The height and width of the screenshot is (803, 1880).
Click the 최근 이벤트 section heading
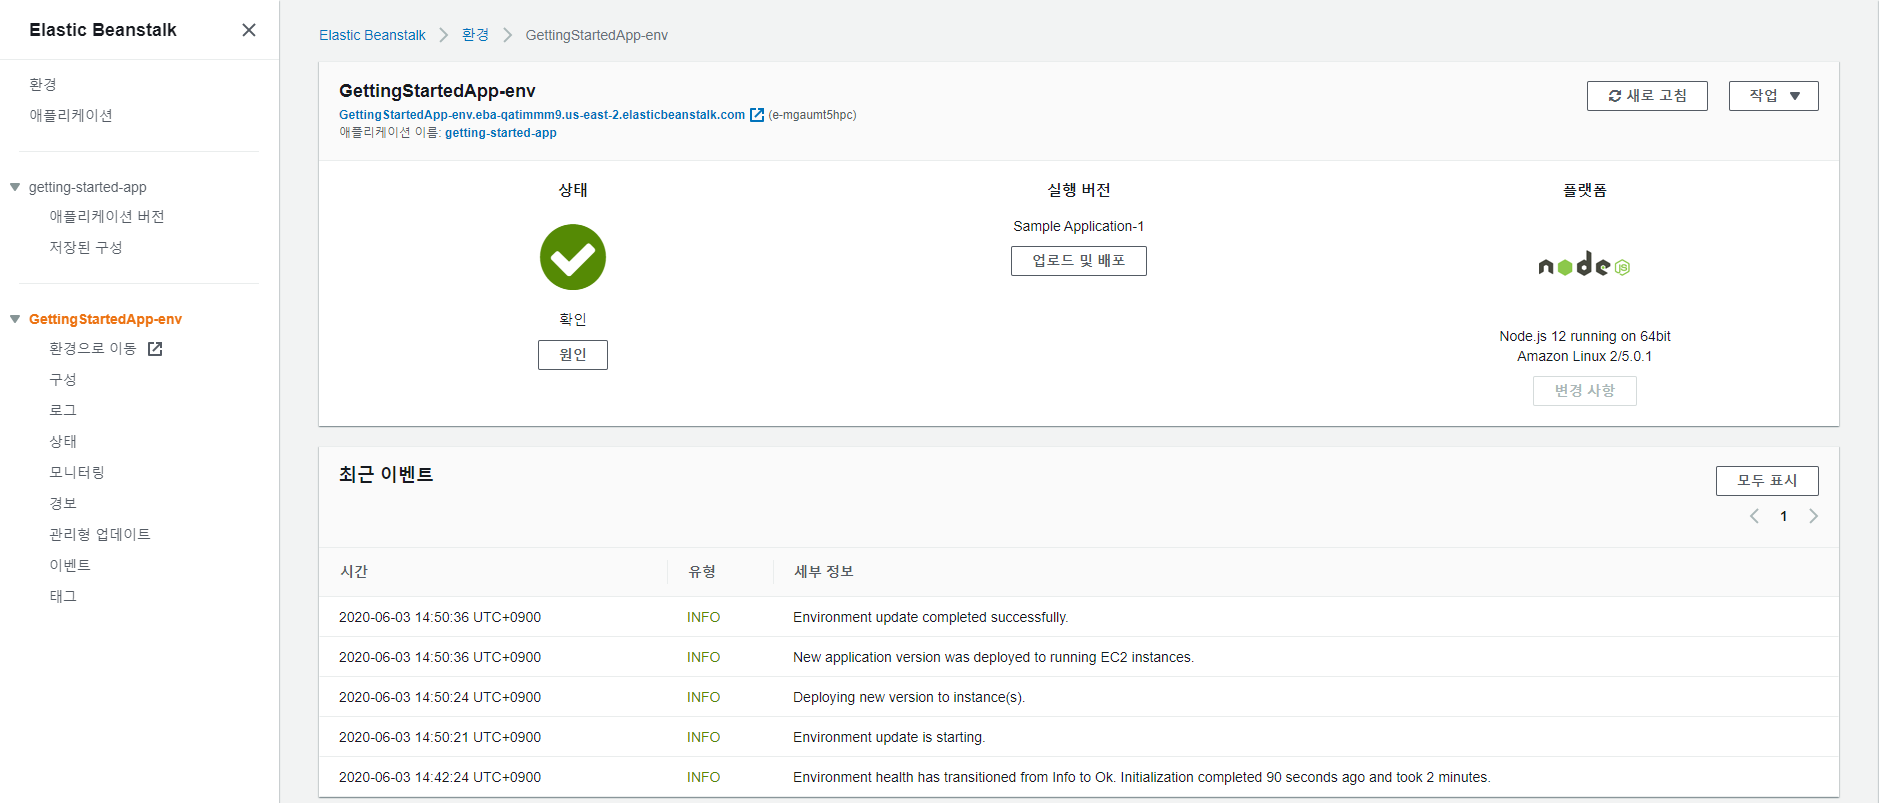[386, 474]
